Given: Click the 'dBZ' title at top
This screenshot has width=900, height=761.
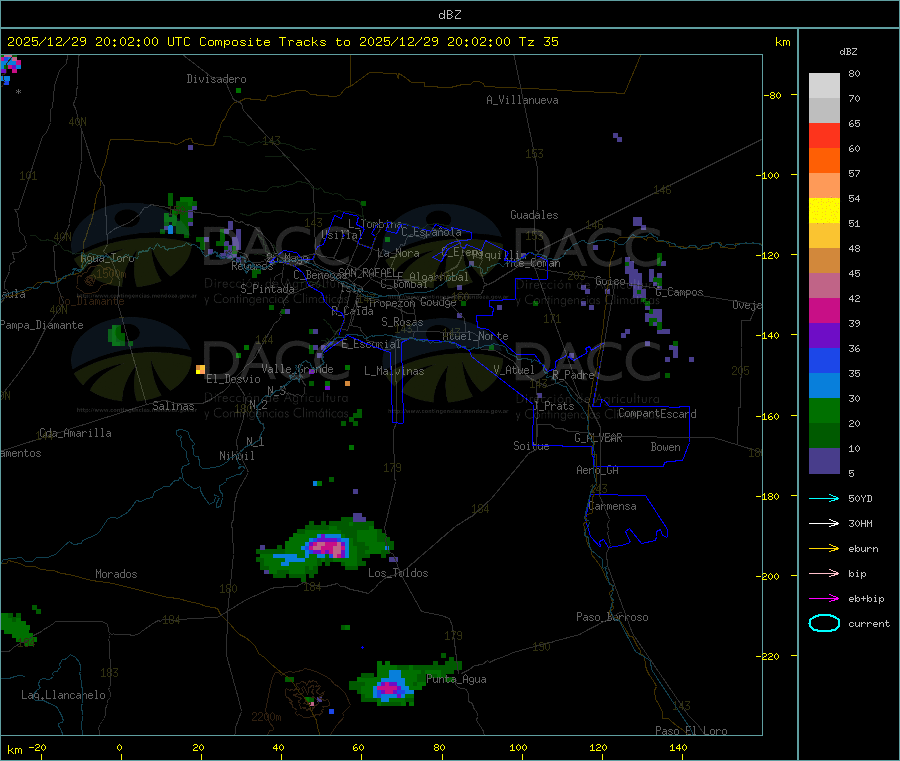Looking at the screenshot, I should pyautogui.click(x=449, y=14).
